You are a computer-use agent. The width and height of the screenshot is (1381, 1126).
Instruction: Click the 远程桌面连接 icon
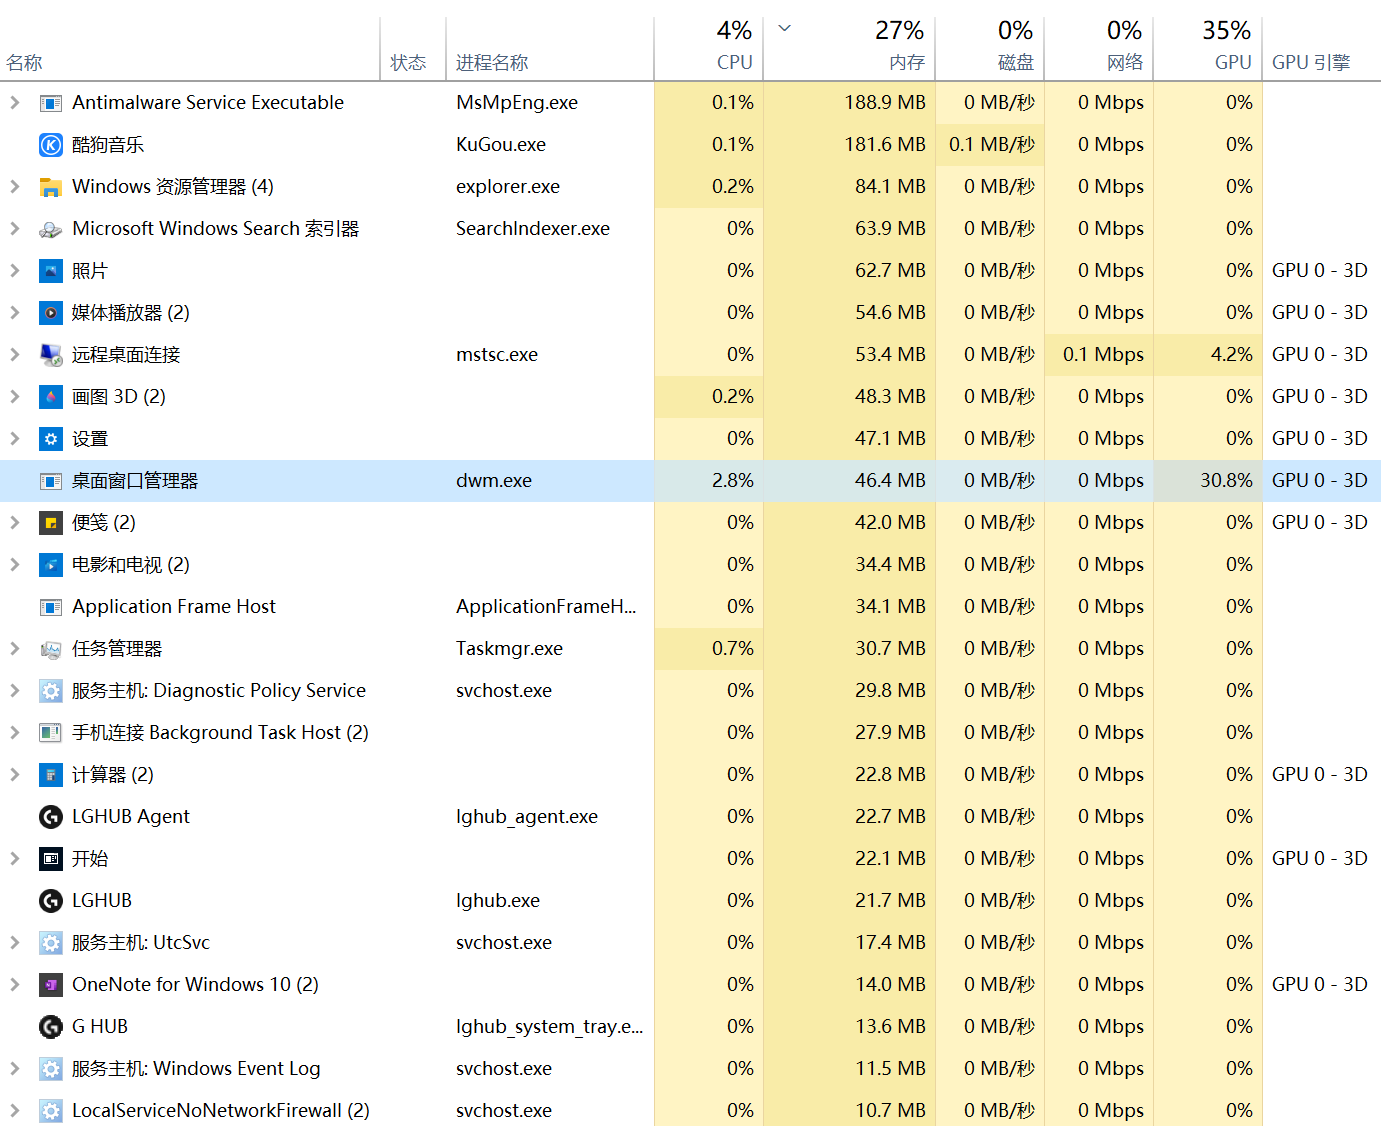(x=50, y=355)
